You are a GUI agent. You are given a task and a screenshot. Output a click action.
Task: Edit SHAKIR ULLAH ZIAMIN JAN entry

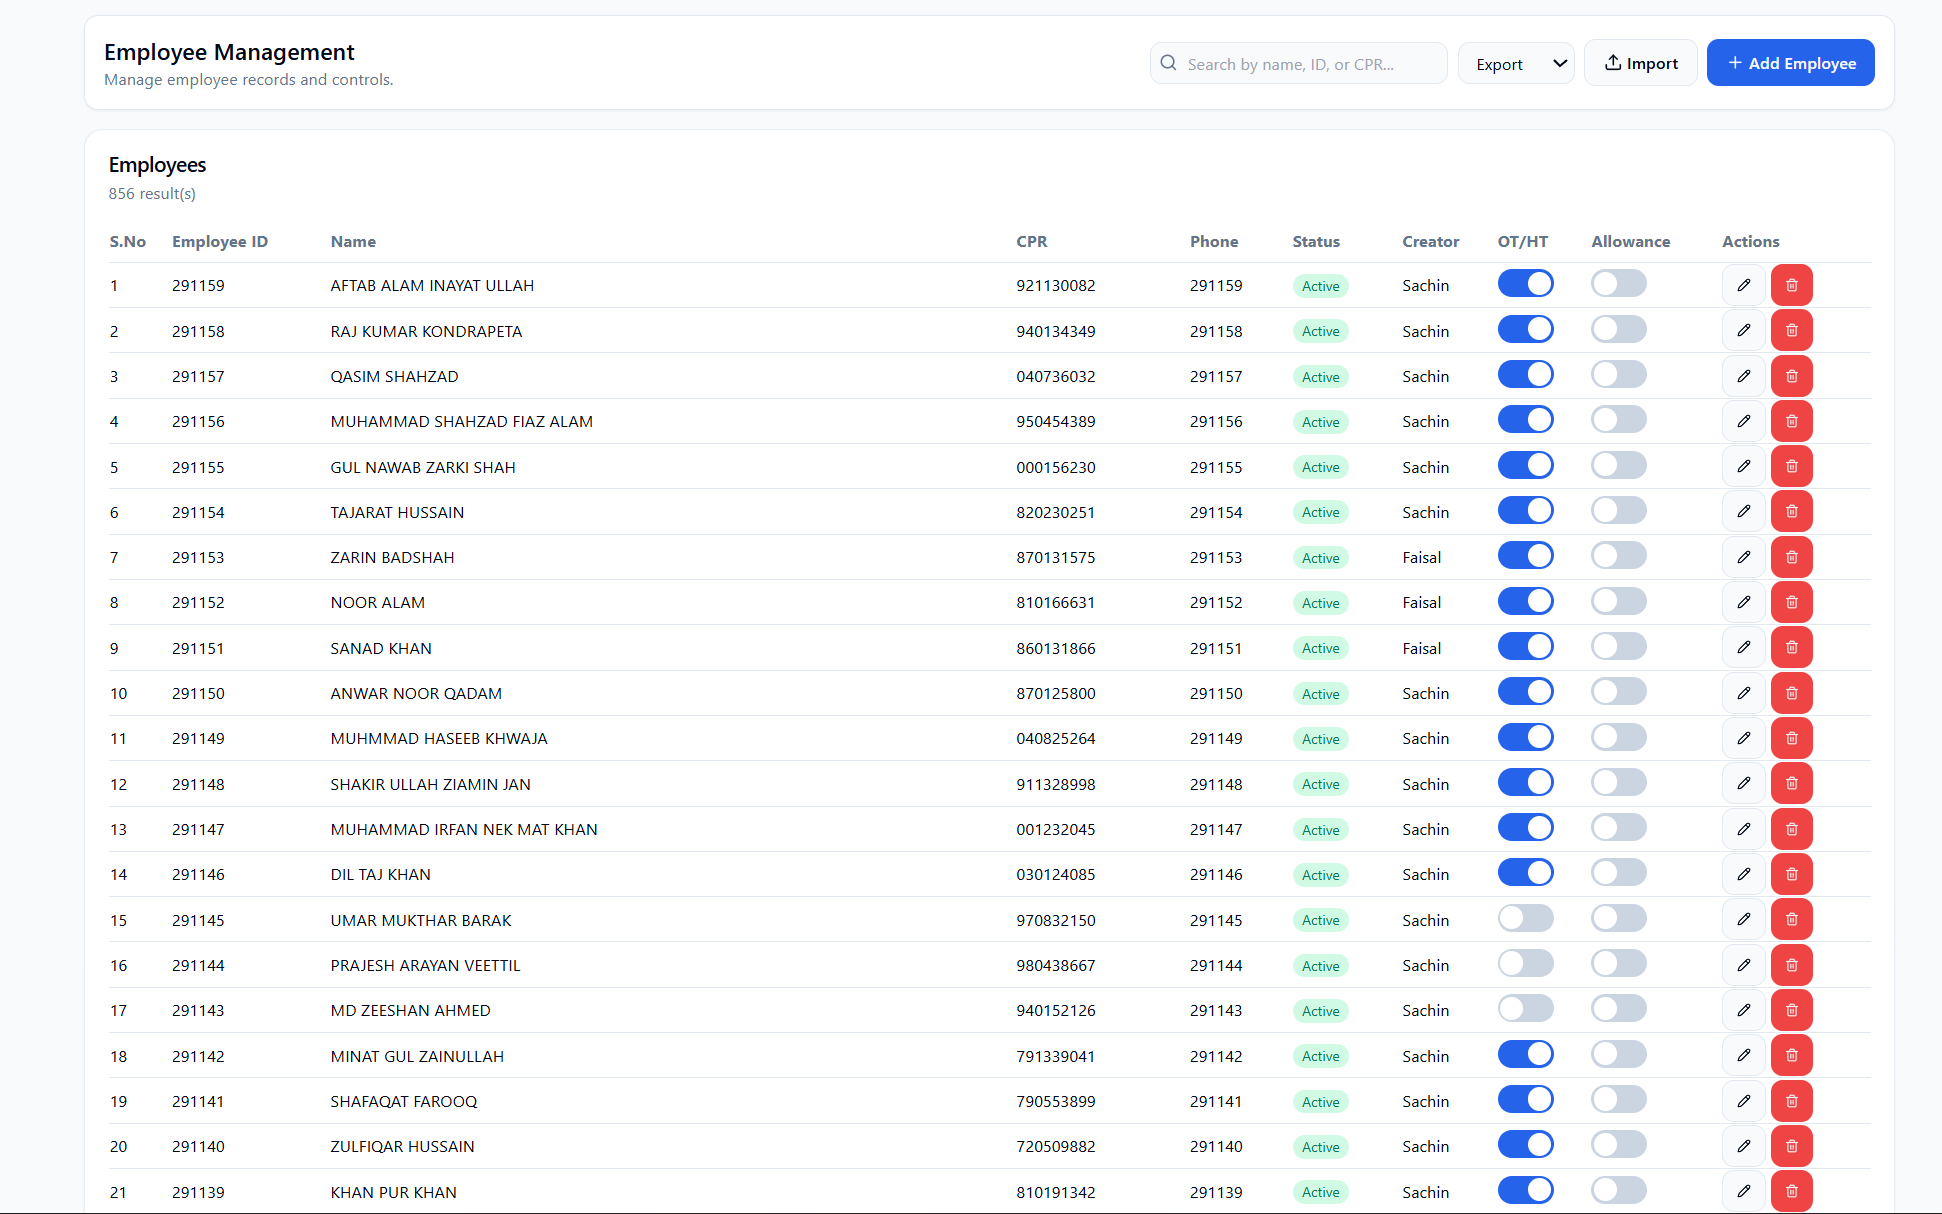coord(1743,783)
